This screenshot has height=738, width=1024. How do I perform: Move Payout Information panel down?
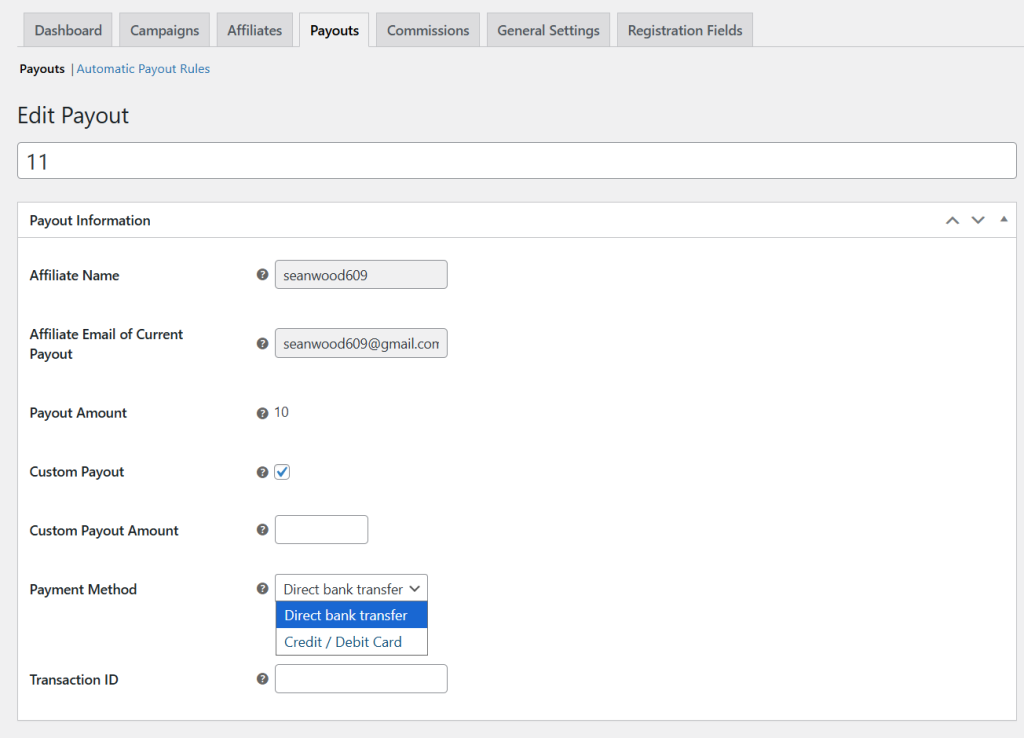click(x=978, y=220)
